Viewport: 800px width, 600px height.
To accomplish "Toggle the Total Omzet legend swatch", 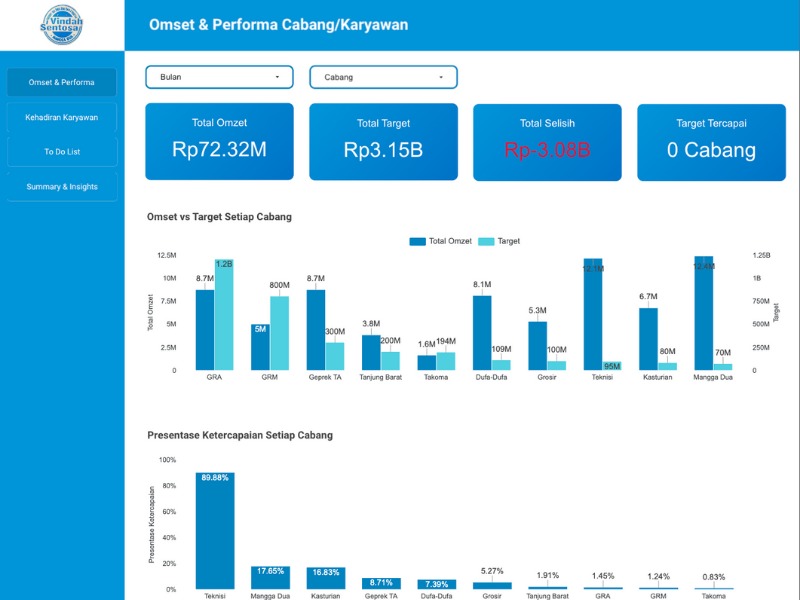I will (418, 241).
